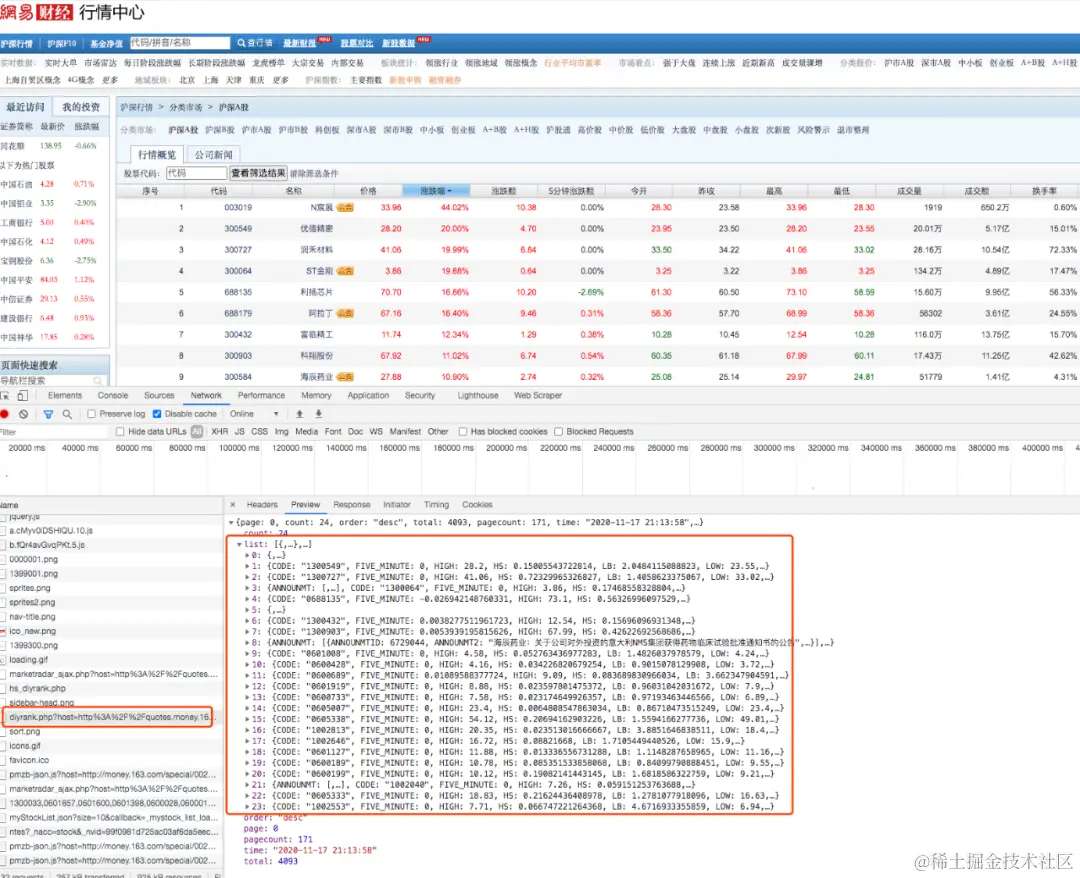This screenshot has height=878, width=1080.
Task: Expand list item 9 with CODE 0601008
Action: tap(247, 654)
